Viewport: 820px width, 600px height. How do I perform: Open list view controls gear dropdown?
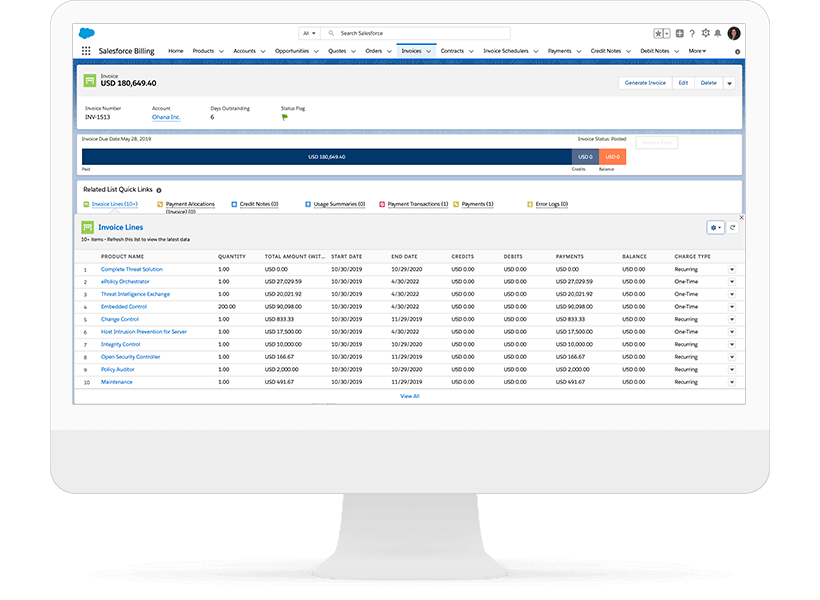point(715,228)
